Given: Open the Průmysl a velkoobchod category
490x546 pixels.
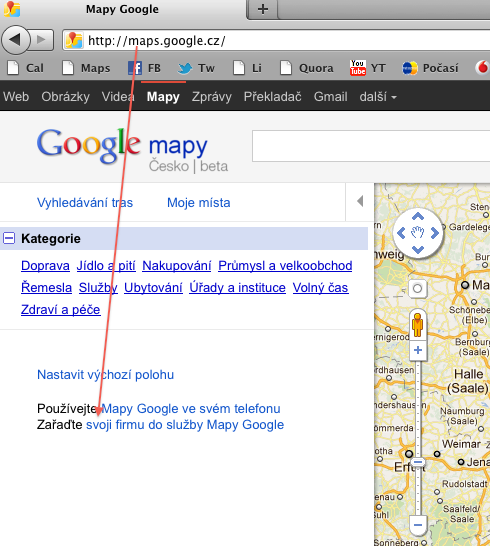Looking at the screenshot, I should tap(285, 266).
